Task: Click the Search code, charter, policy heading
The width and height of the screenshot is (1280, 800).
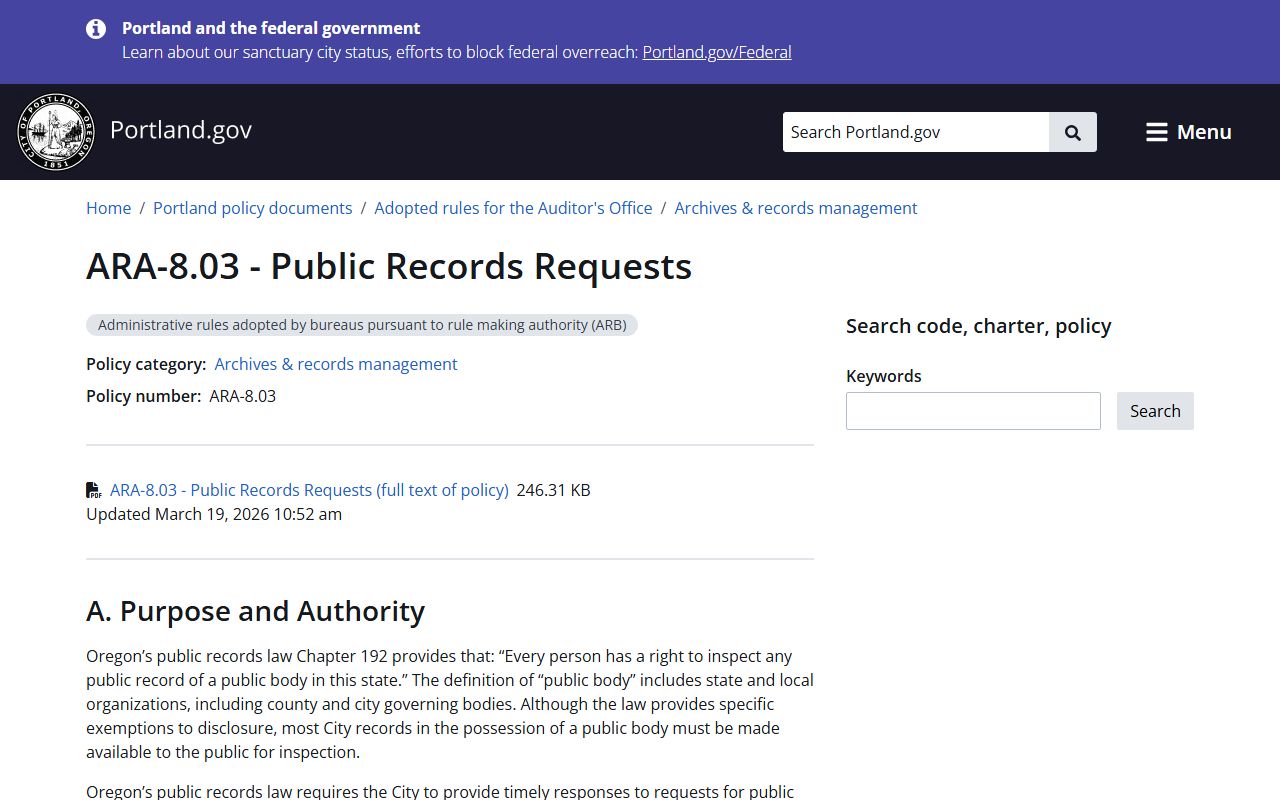Action: (x=979, y=326)
